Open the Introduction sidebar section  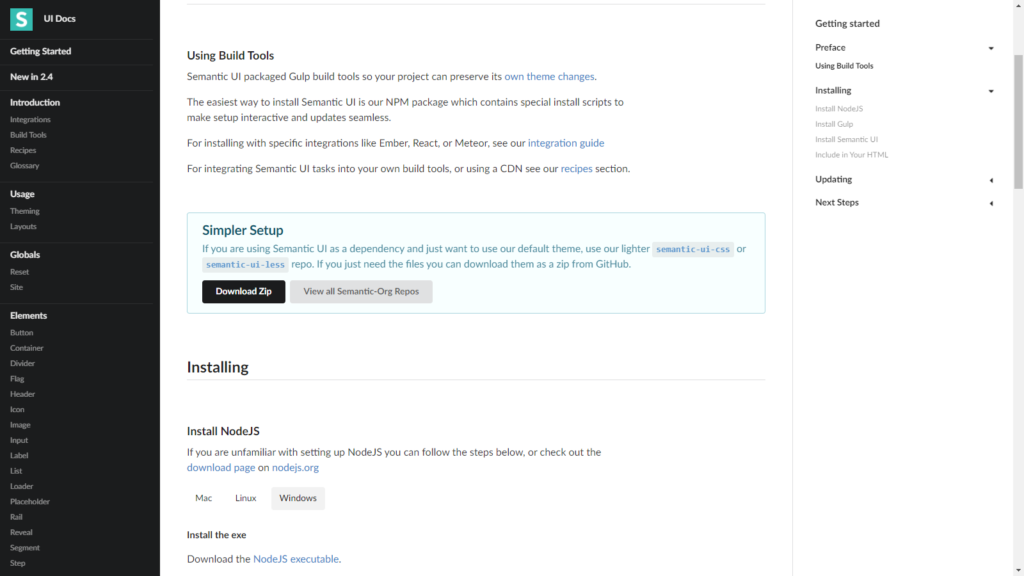click(35, 103)
